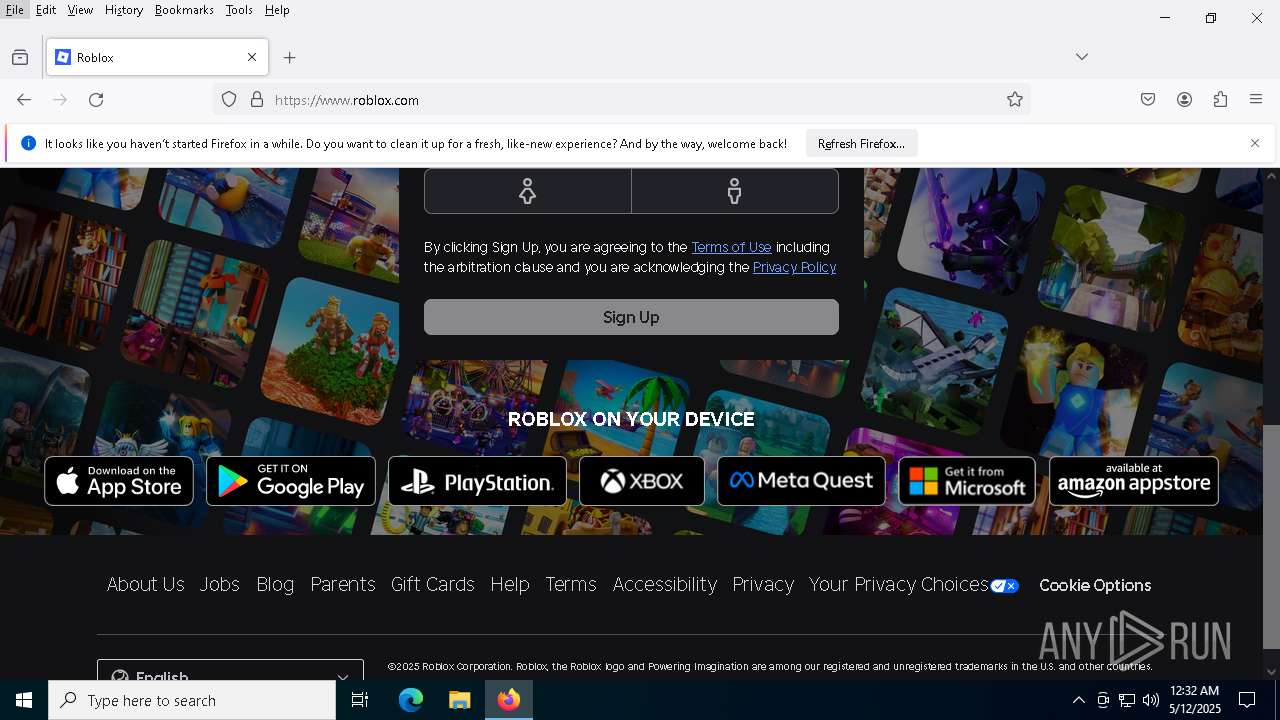Open the Firefox View icon beside the tabs
This screenshot has width=1280, height=720.
(20, 58)
